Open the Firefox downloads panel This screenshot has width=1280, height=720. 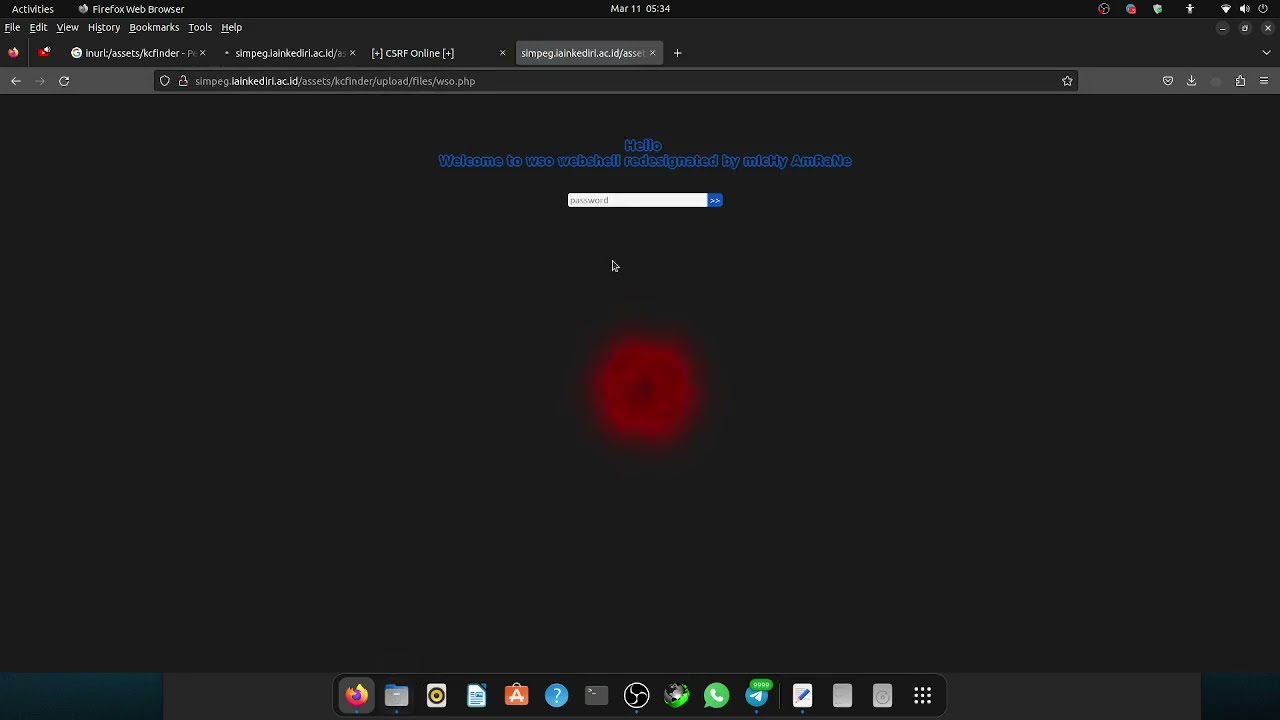click(x=1191, y=81)
